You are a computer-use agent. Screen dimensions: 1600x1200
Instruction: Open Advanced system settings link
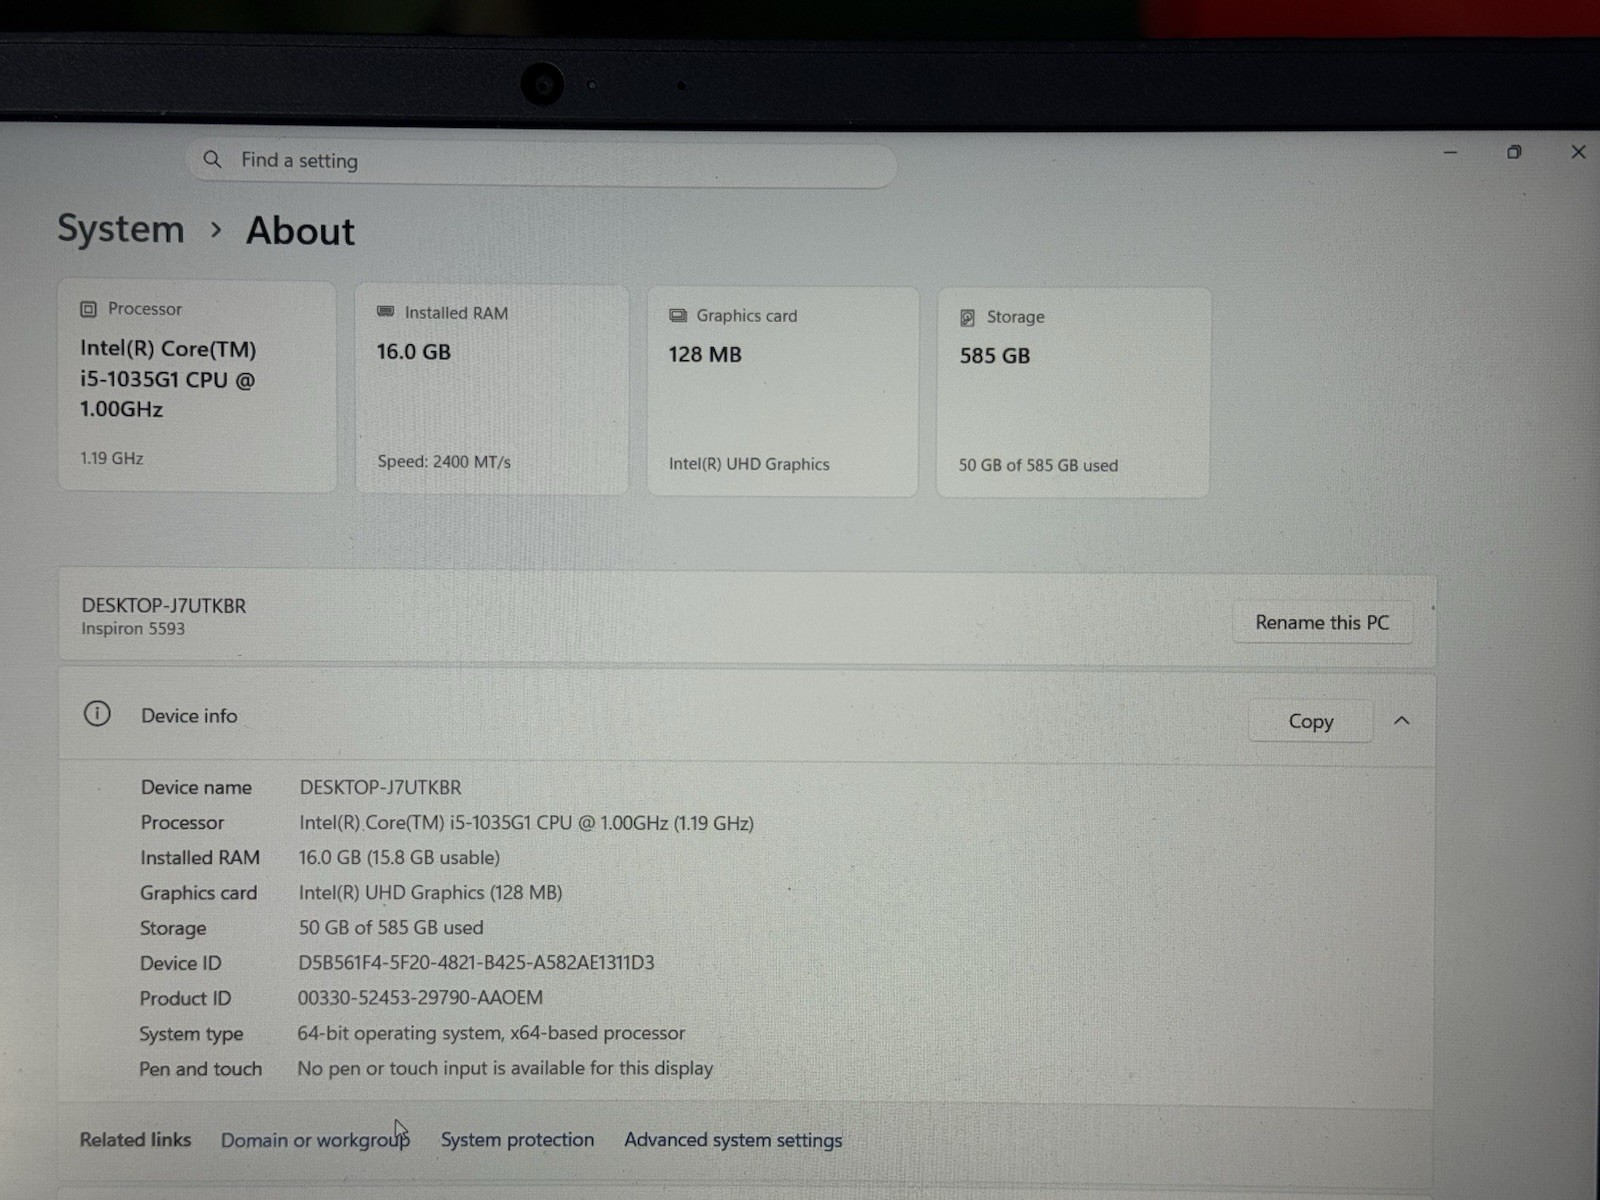[x=733, y=1140]
